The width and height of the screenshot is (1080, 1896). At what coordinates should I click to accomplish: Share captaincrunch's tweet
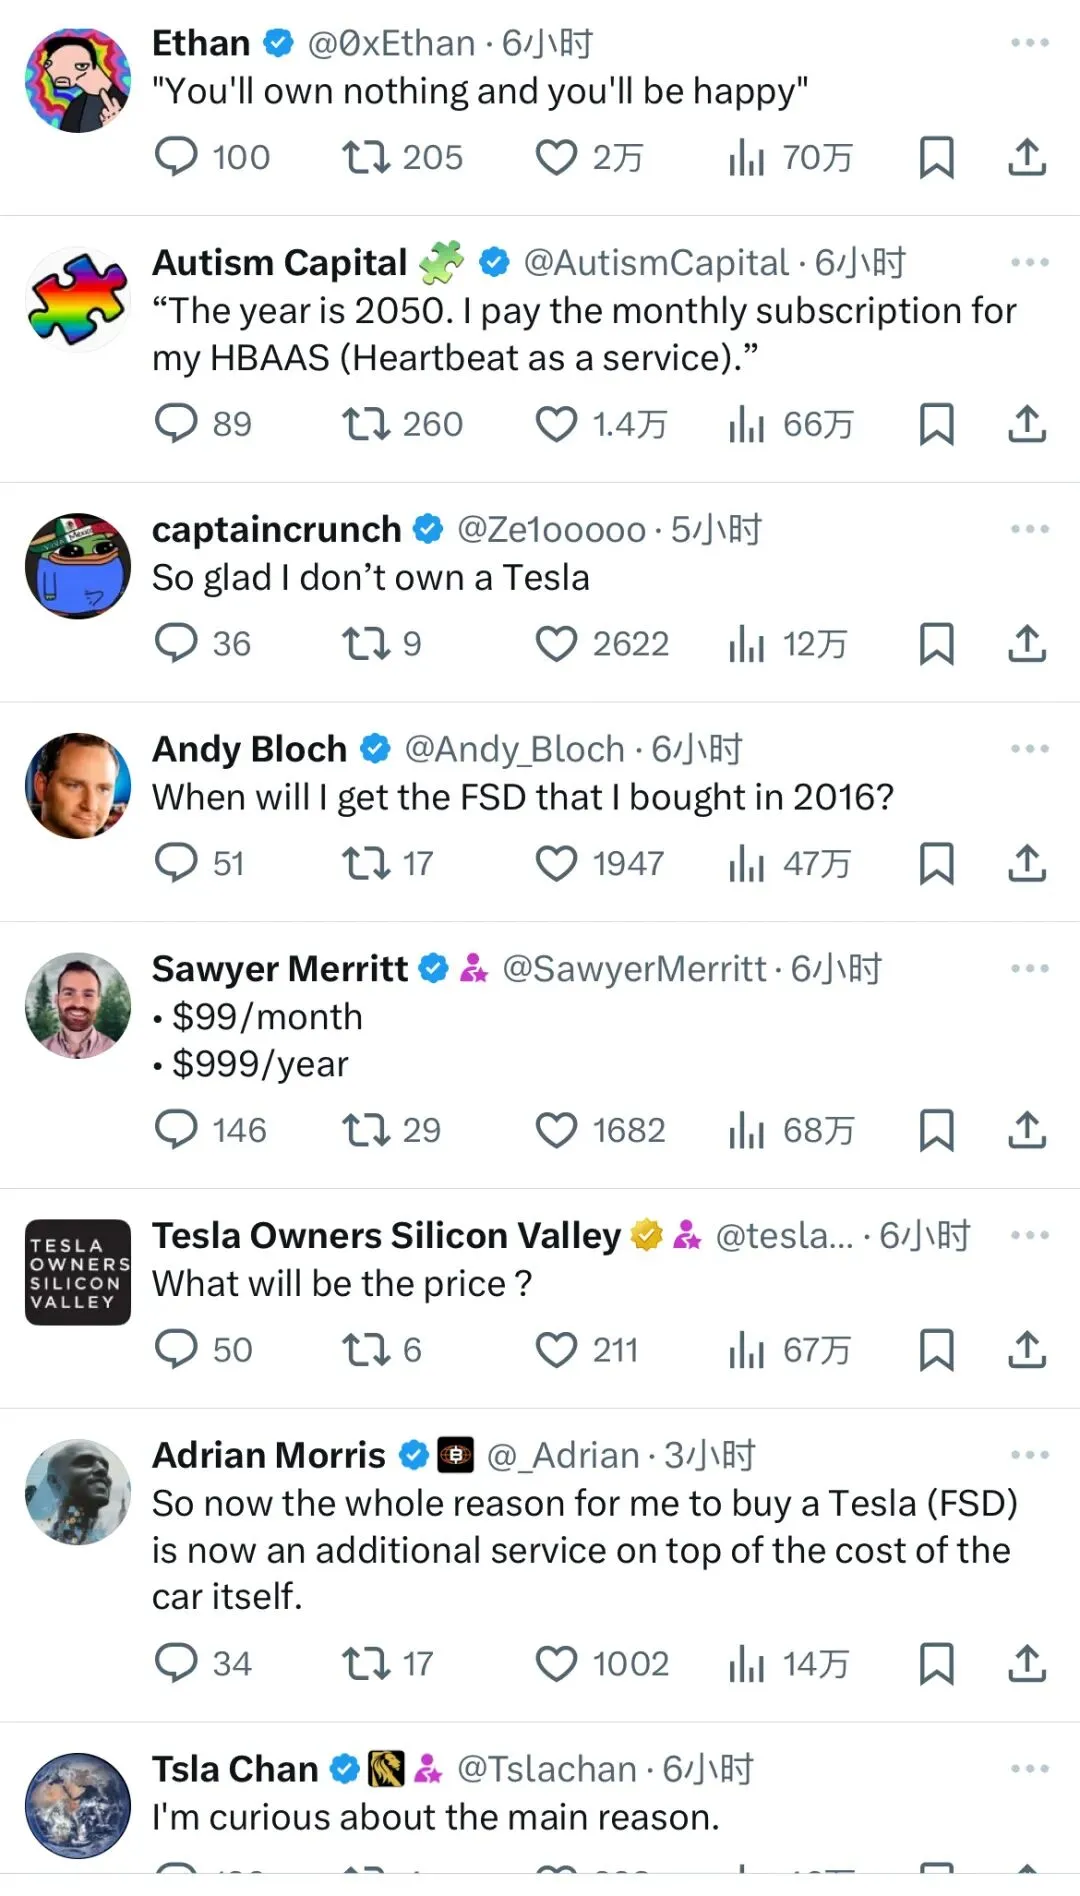point(1026,644)
